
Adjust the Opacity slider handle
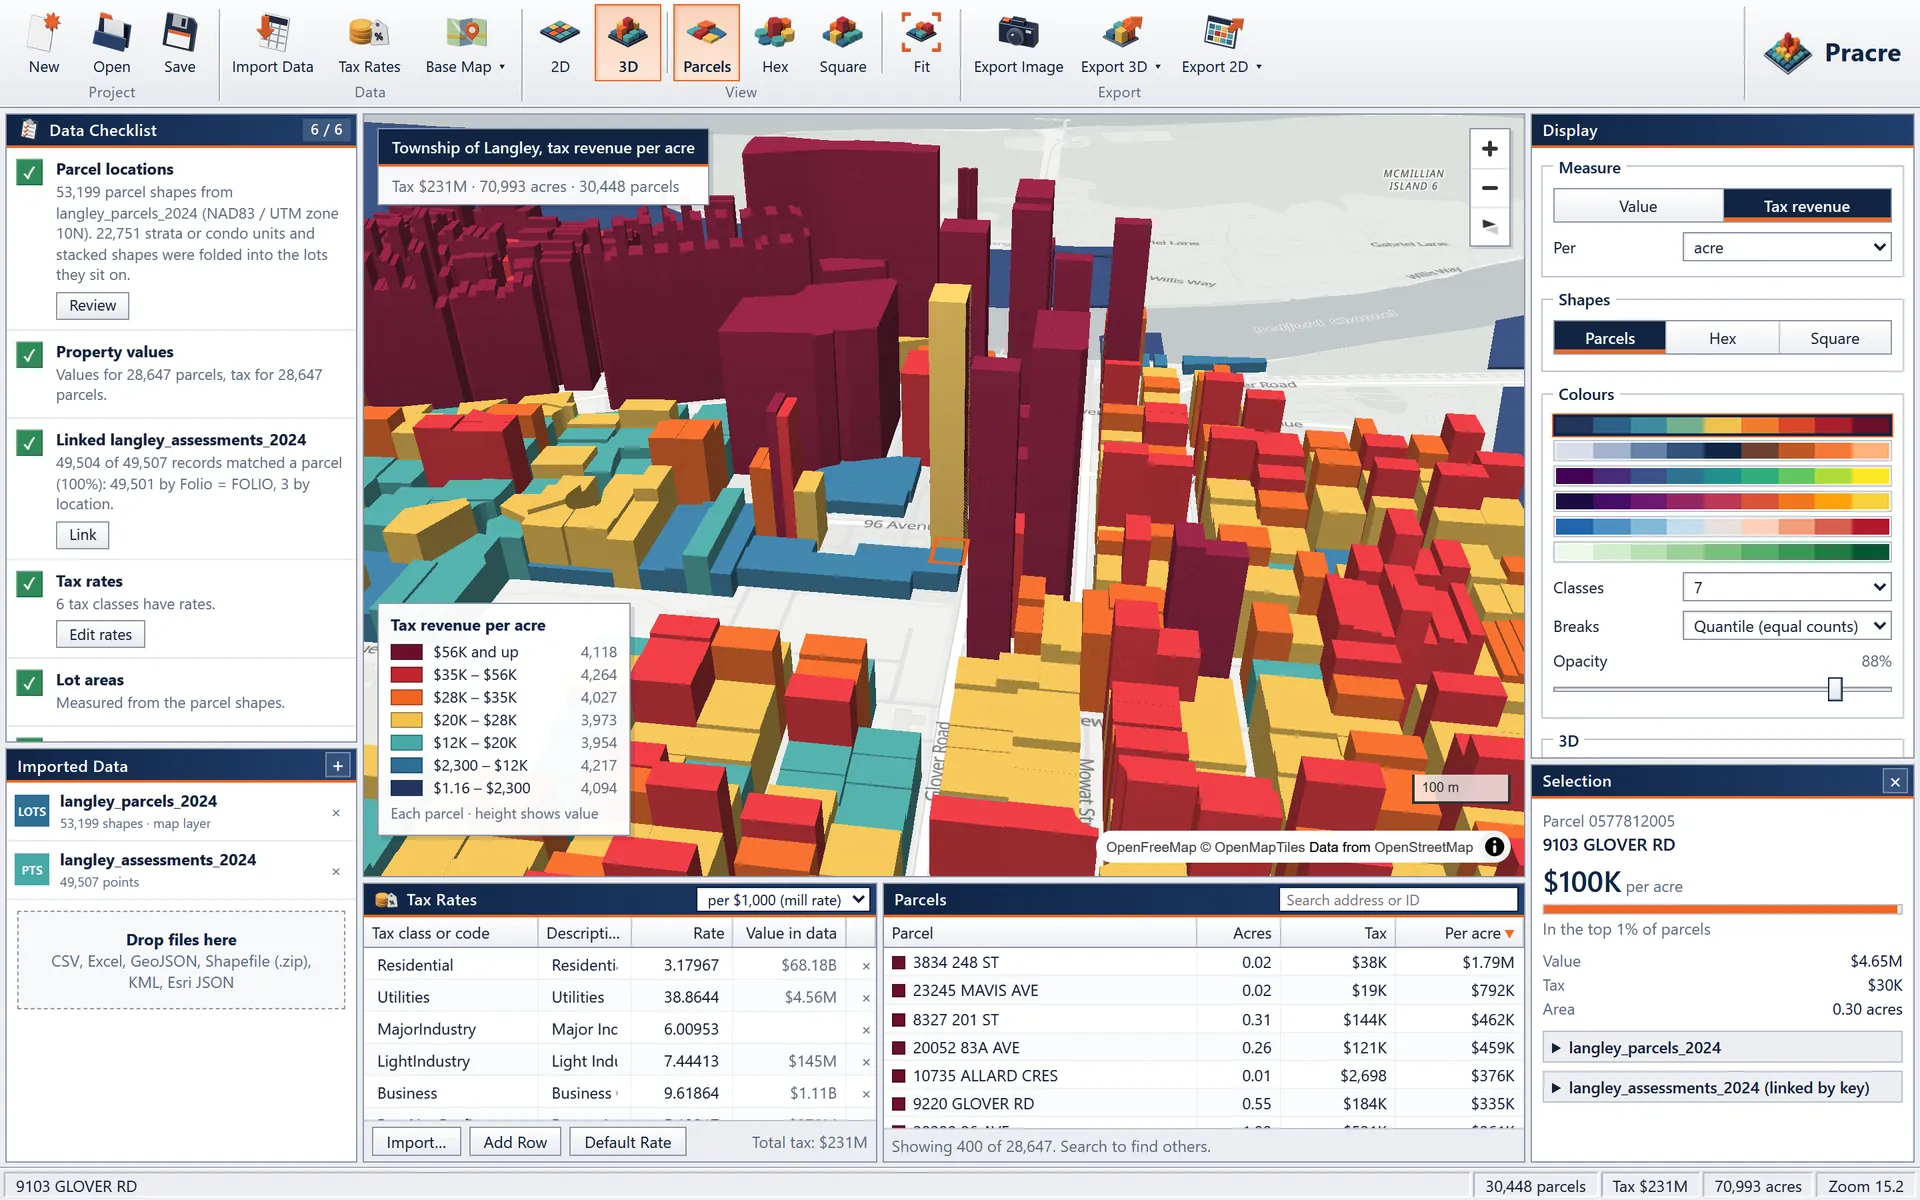click(1835, 689)
